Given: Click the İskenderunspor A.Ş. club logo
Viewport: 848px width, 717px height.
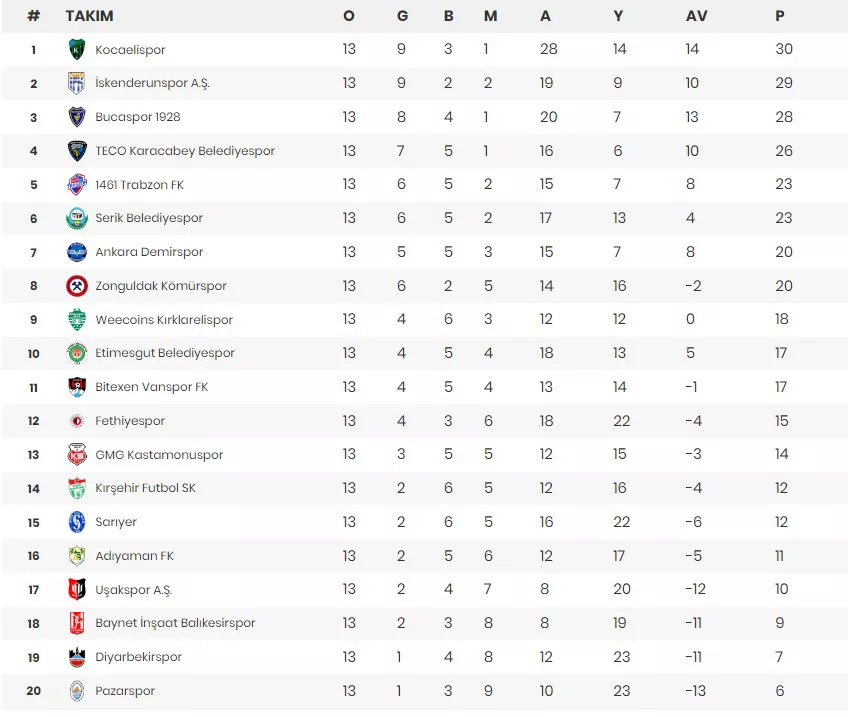Looking at the screenshot, I should click(x=77, y=83).
